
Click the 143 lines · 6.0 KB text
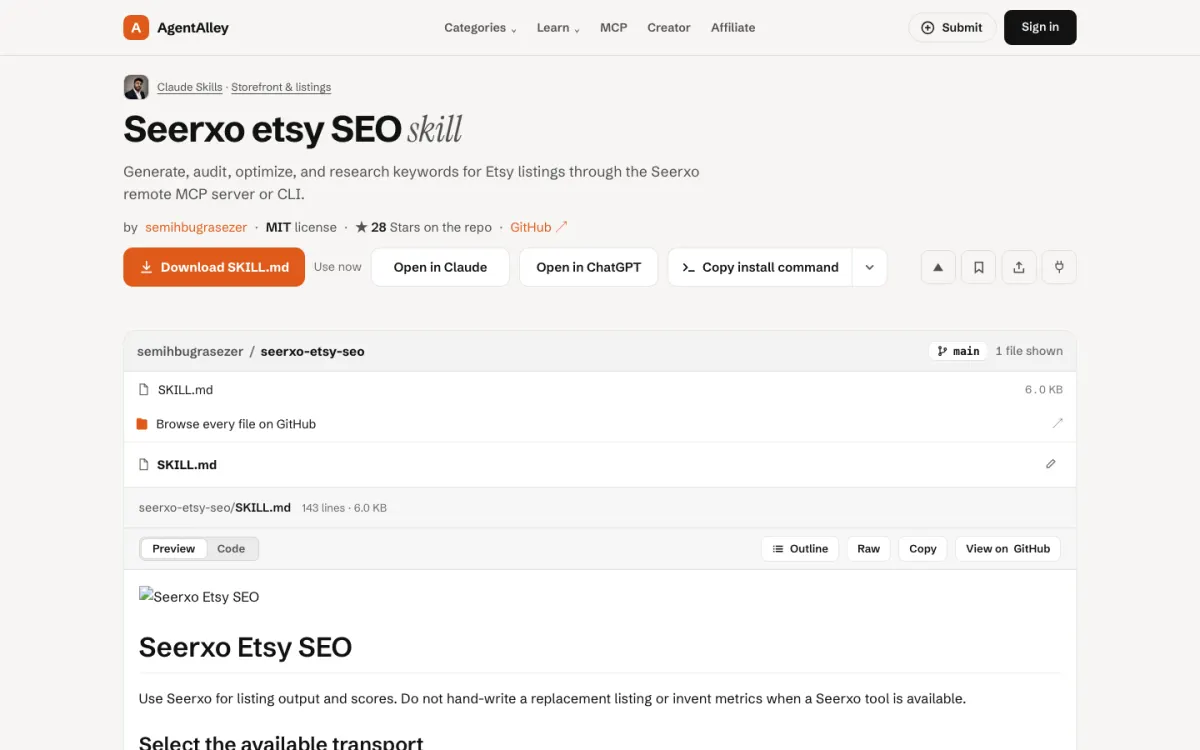344,508
